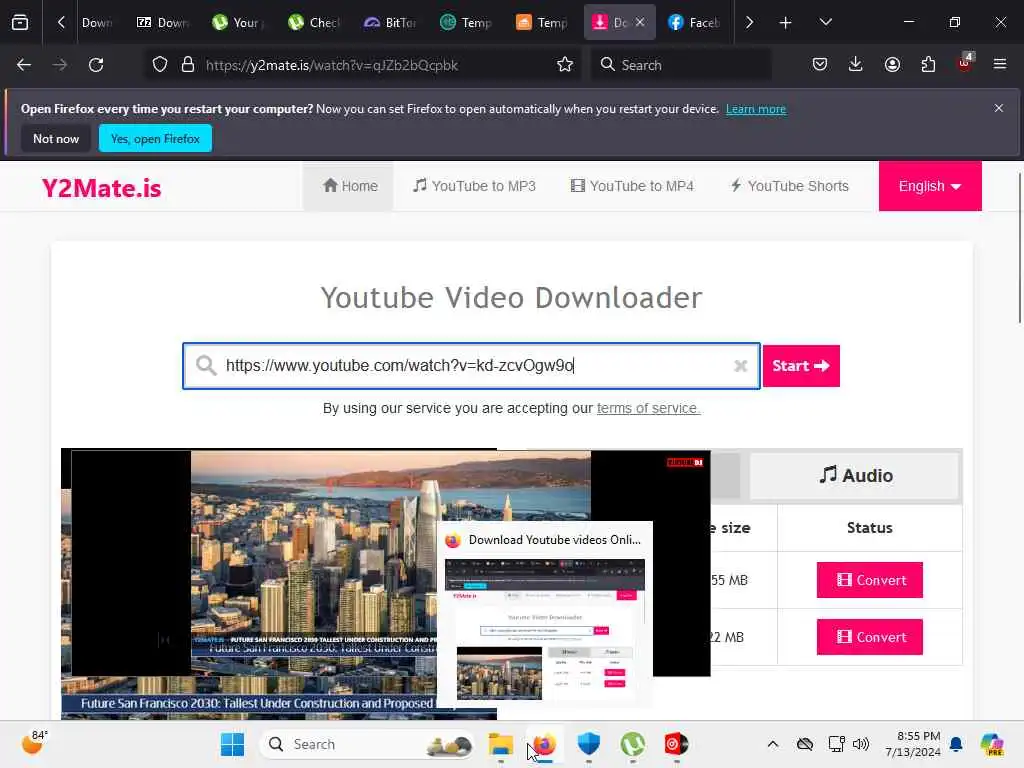The width and height of the screenshot is (1024, 768).
Task: Dismiss the Firefox startup notification bar
Action: 999,108
